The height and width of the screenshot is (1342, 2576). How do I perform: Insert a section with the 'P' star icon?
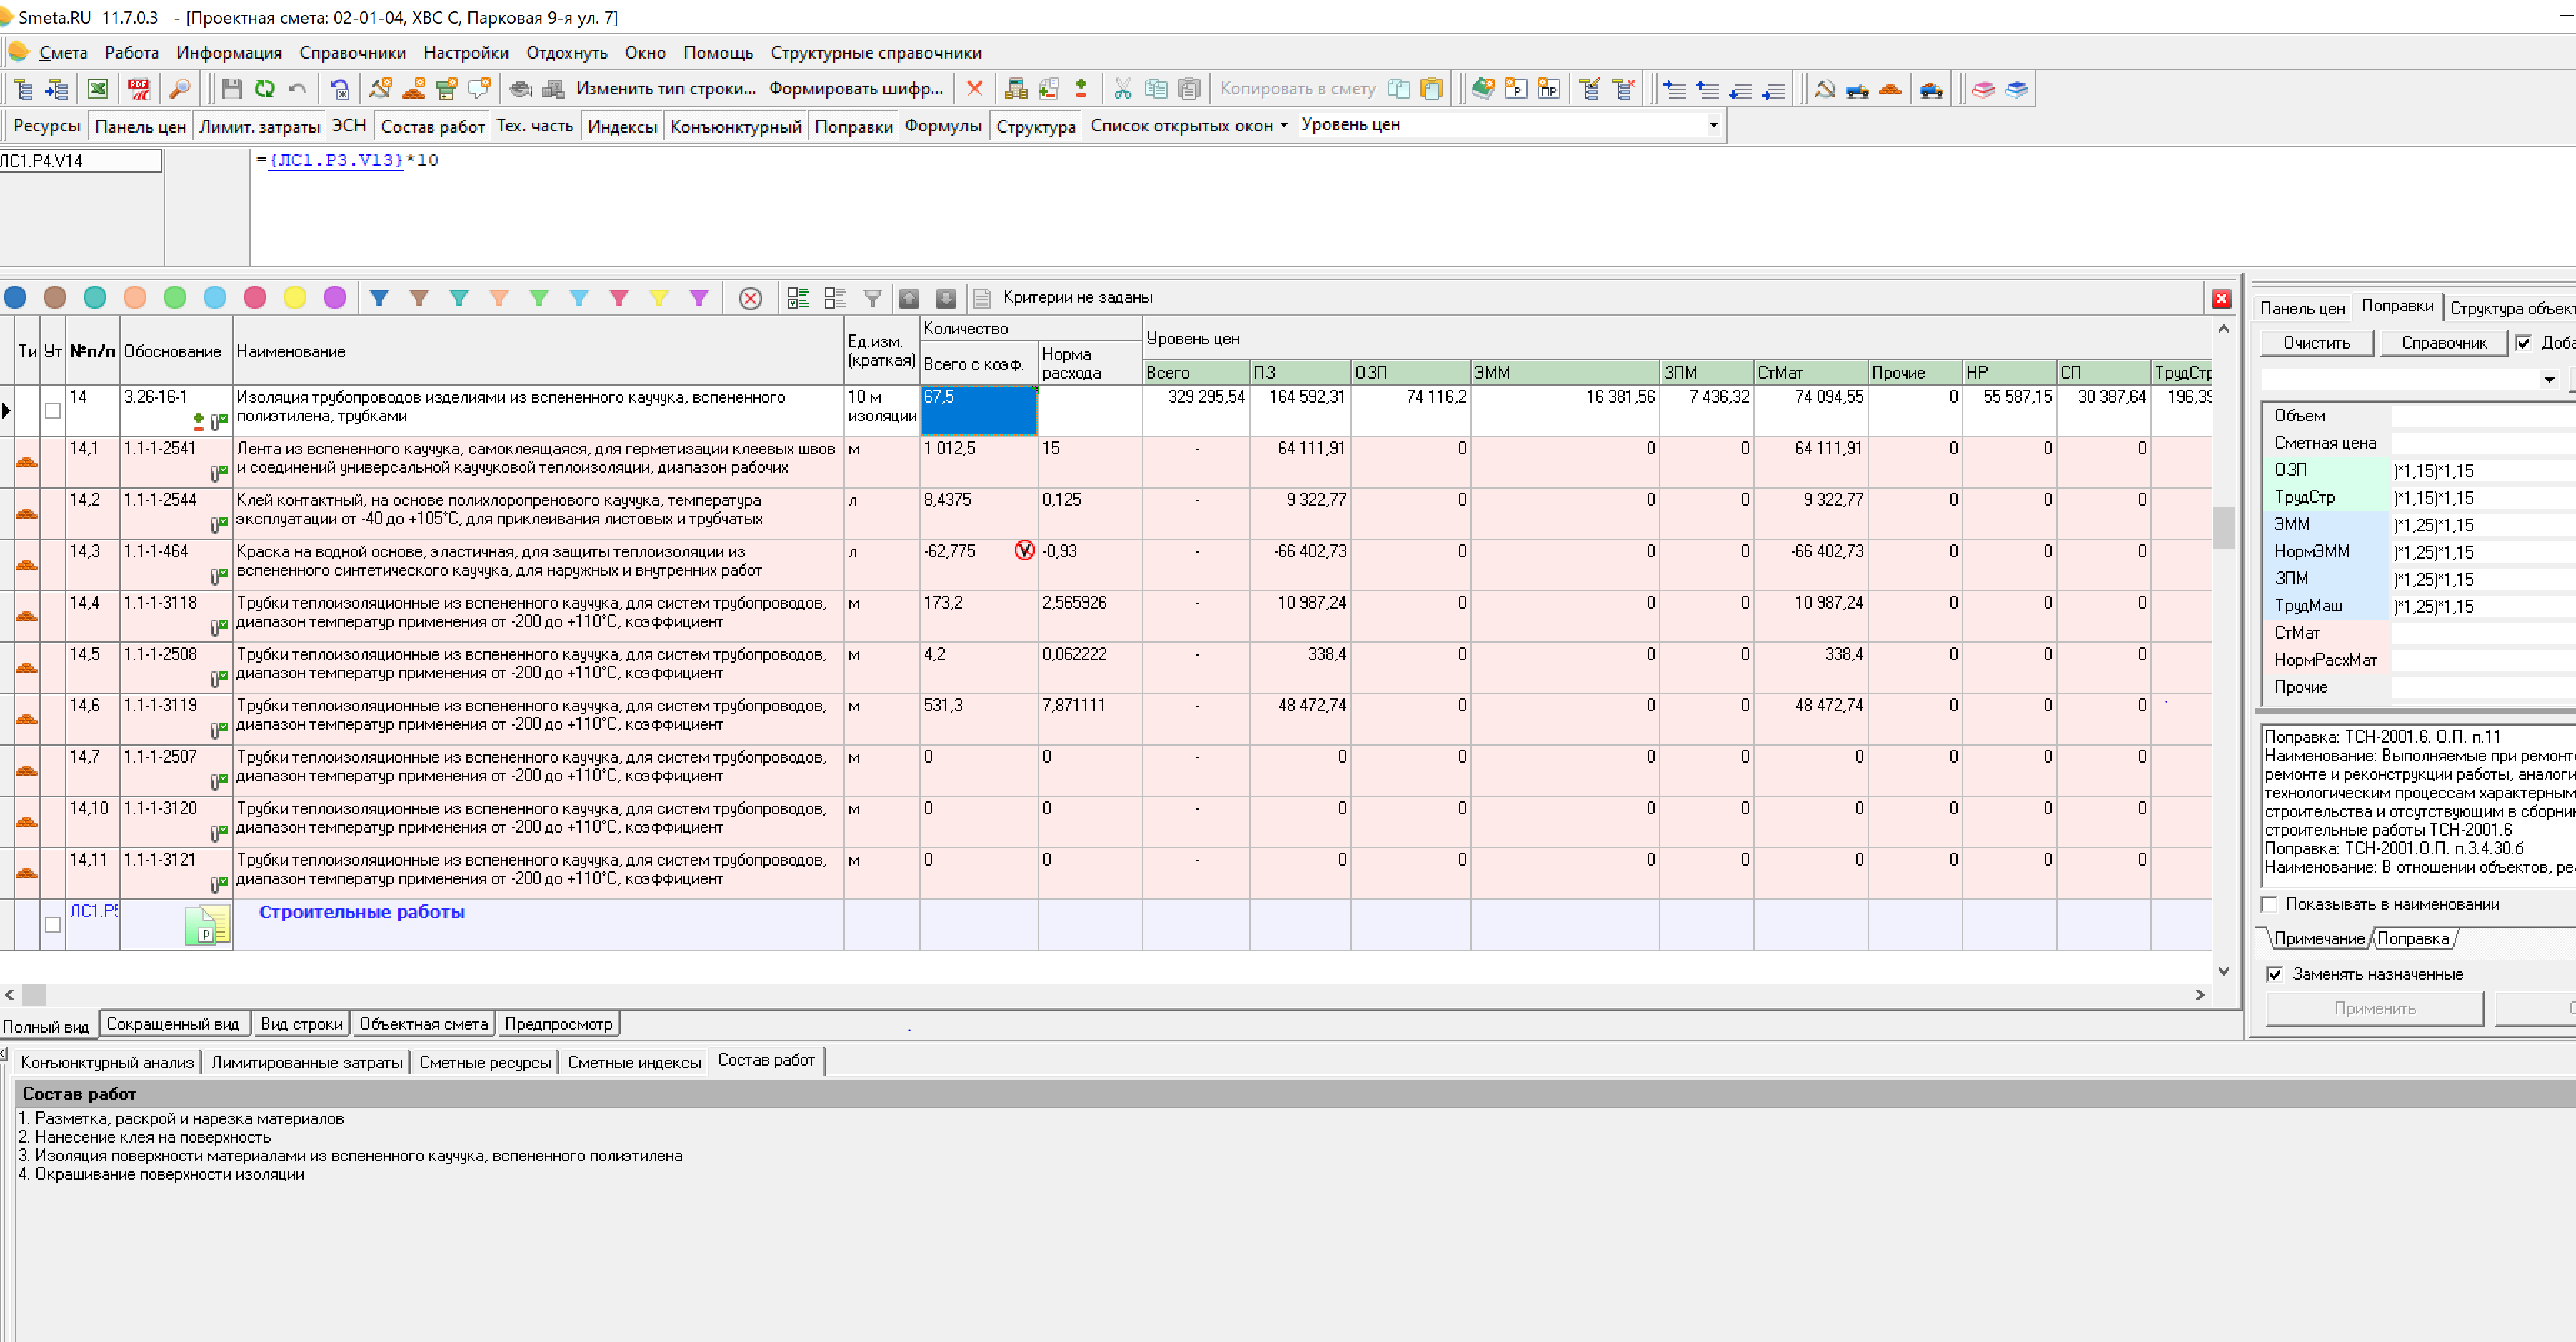(1516, 89)
